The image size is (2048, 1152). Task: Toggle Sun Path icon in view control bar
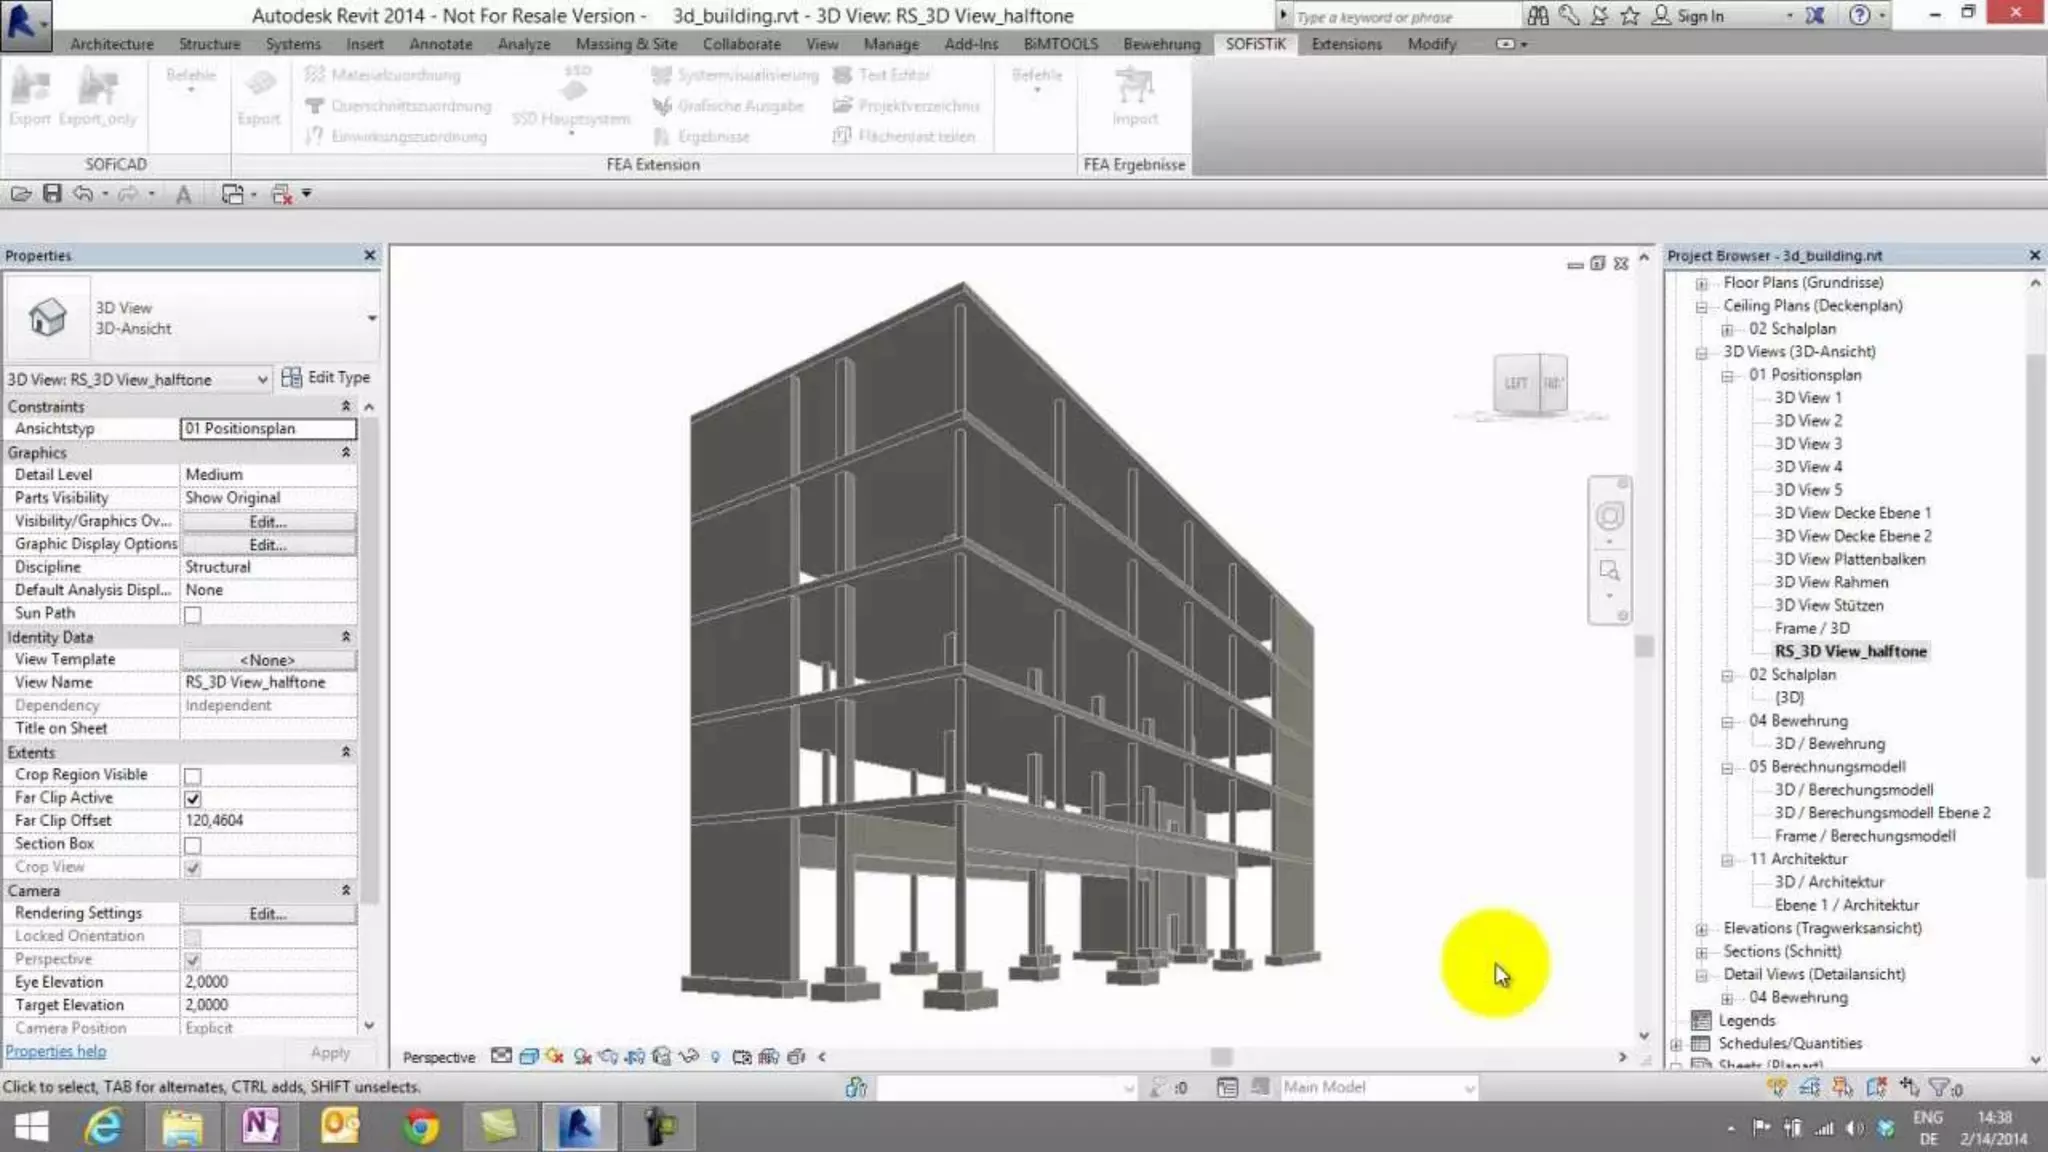pos(555,1056)
